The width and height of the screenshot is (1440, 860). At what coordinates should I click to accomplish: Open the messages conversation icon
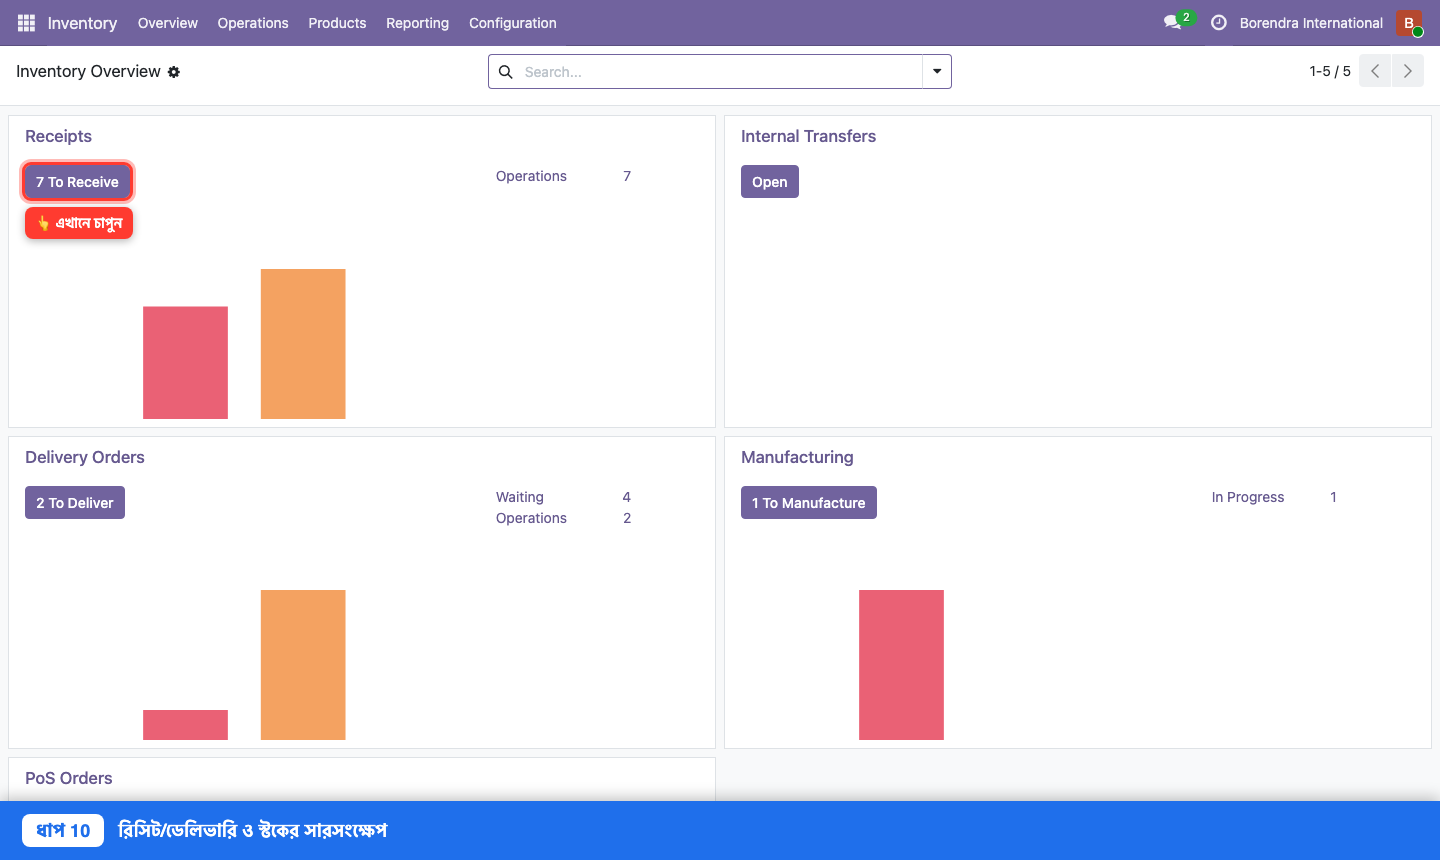point(1172,23)
